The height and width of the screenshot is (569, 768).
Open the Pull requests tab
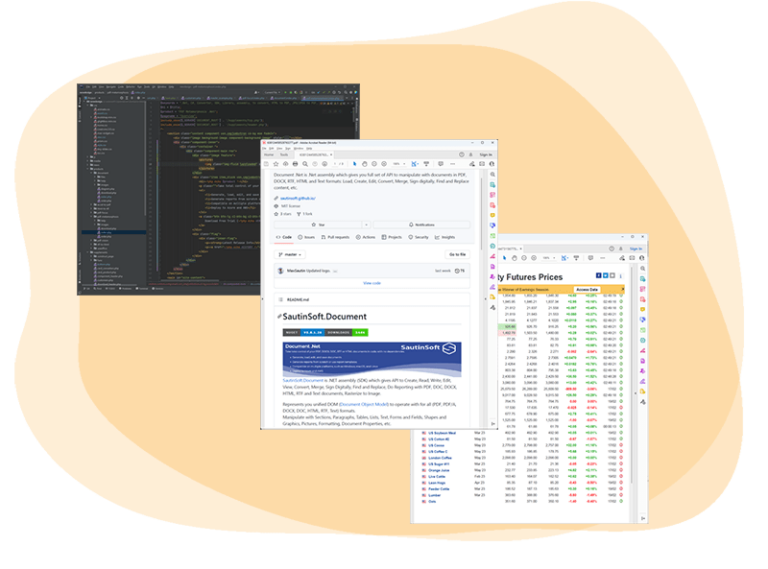(x=336, y=237)
